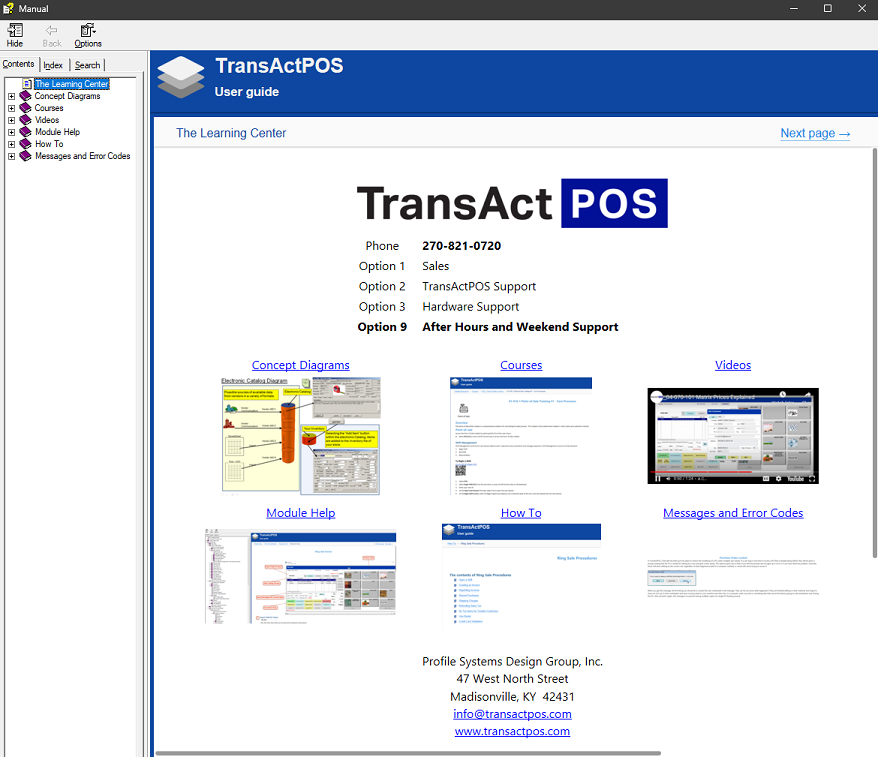Click the Electronic Catalog Diagram thumbnail
878x757 pixels.
click(301, 436)
